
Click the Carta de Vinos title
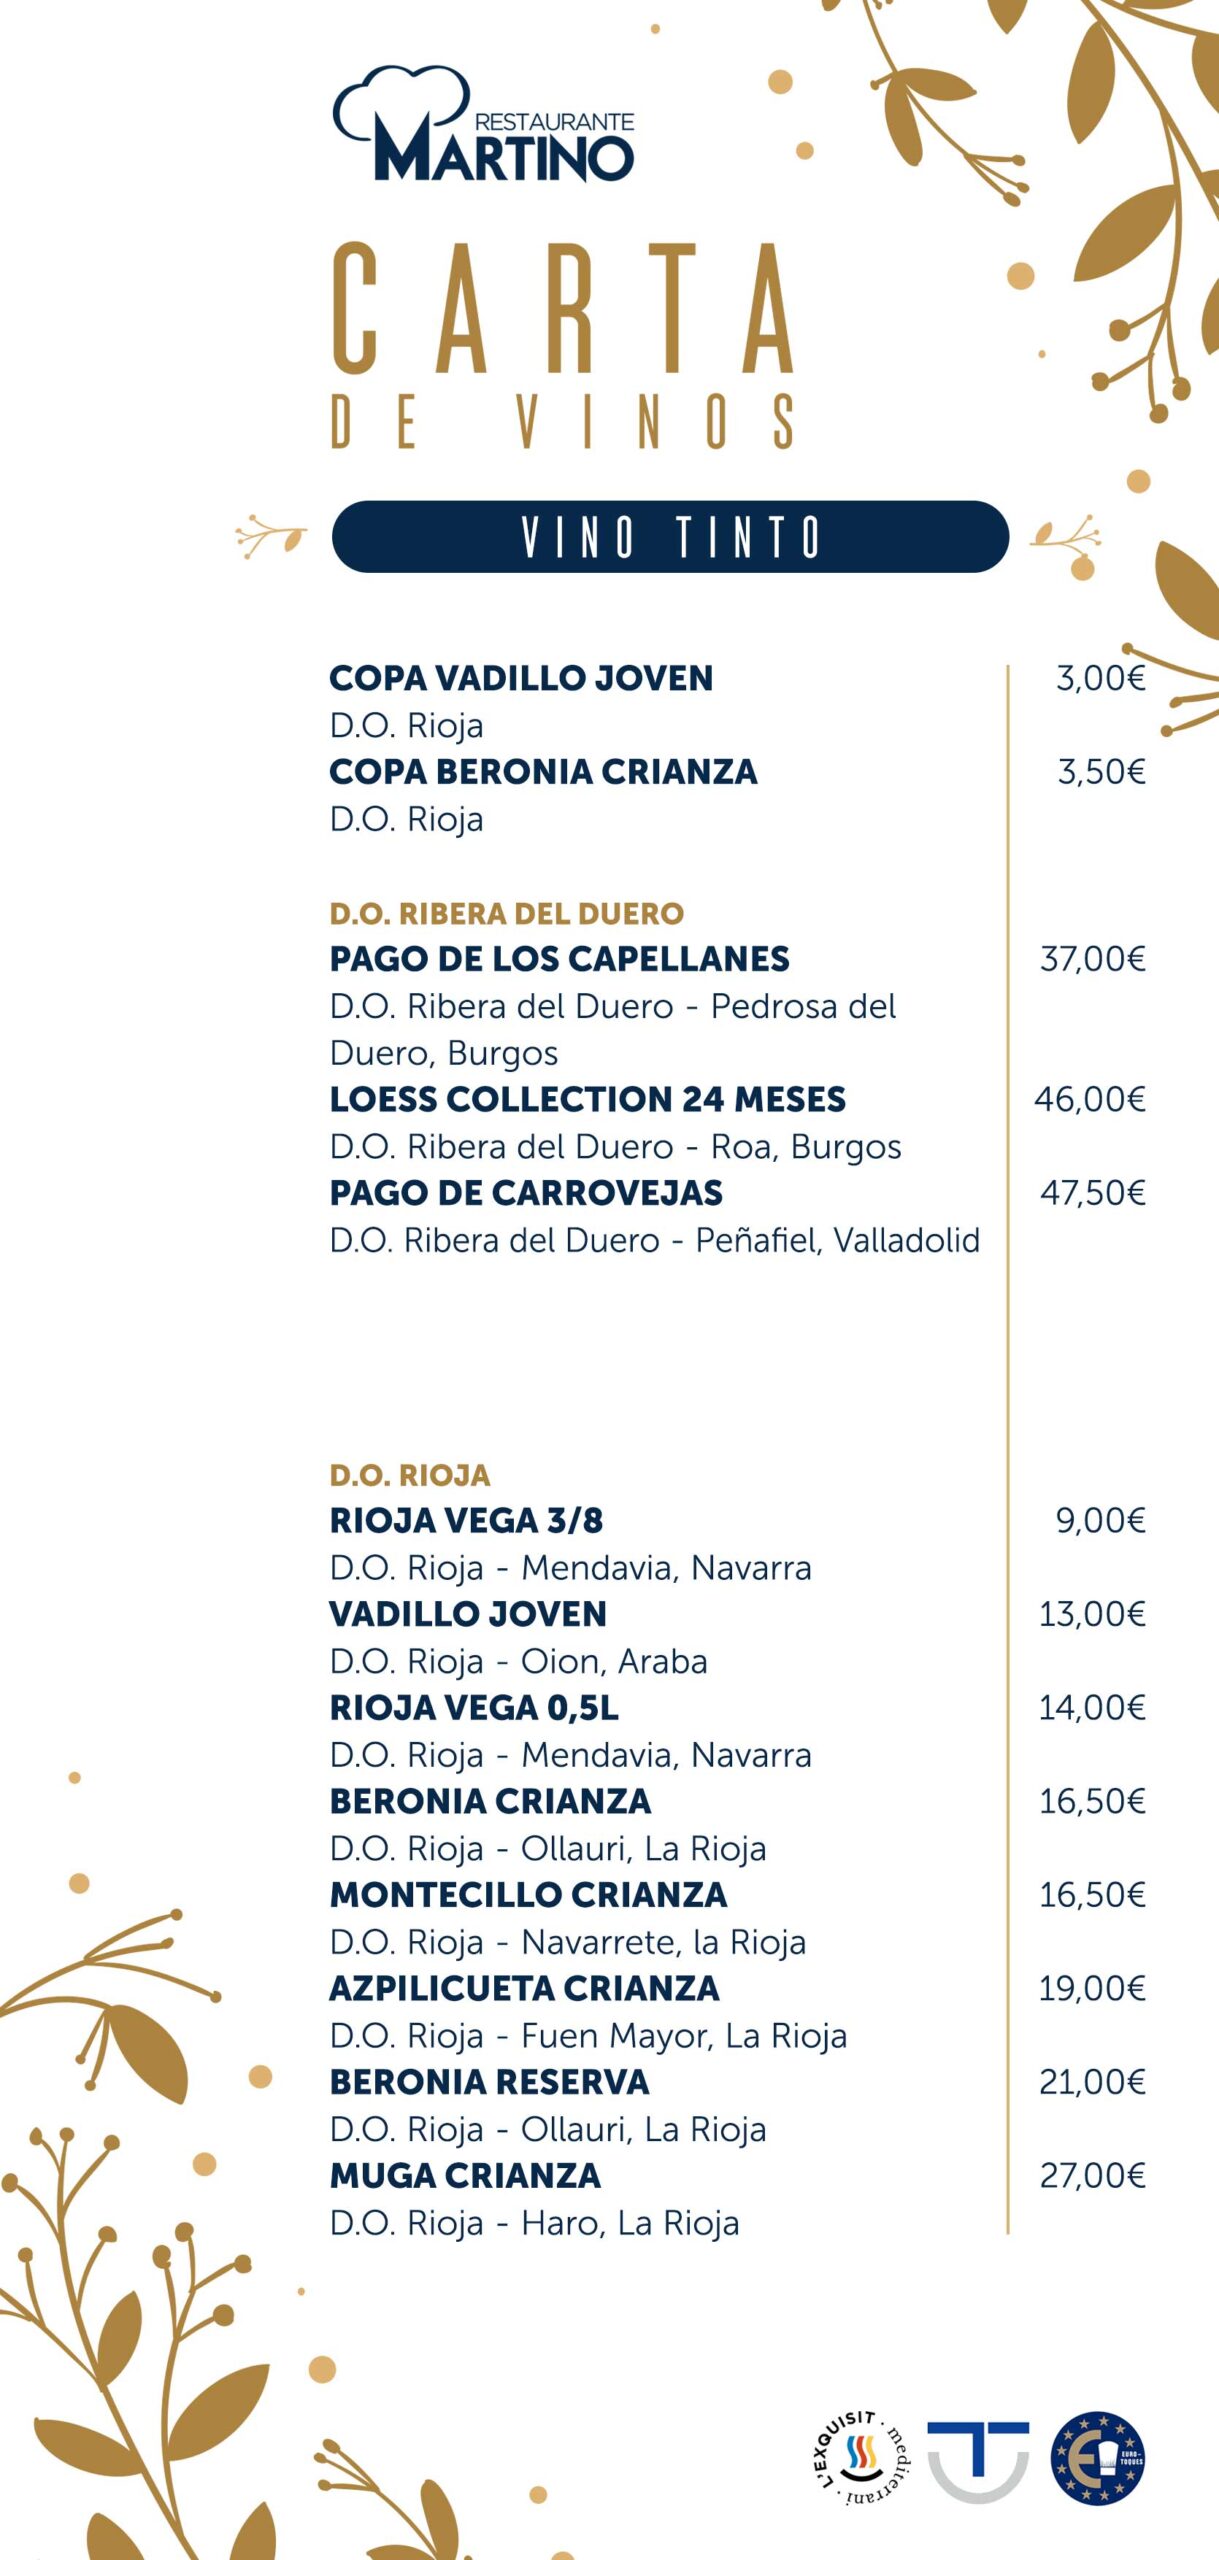(563, 345)
